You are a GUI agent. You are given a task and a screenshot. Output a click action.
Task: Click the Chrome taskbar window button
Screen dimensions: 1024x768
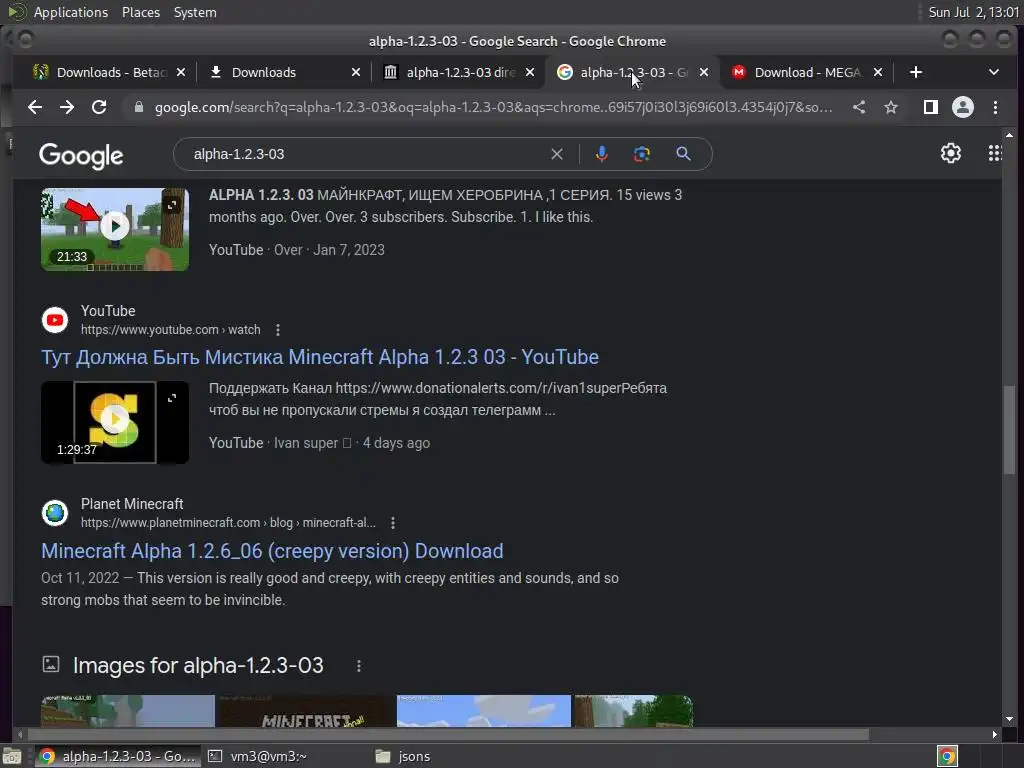(x=118, y=756)
